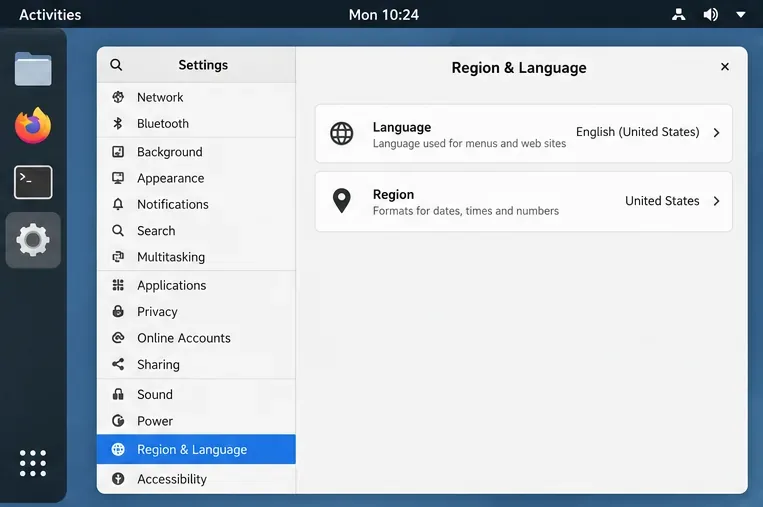This screenshot has height=507, width=763.
Task: Launch Firefox from the dock
Action: [33, 126]
